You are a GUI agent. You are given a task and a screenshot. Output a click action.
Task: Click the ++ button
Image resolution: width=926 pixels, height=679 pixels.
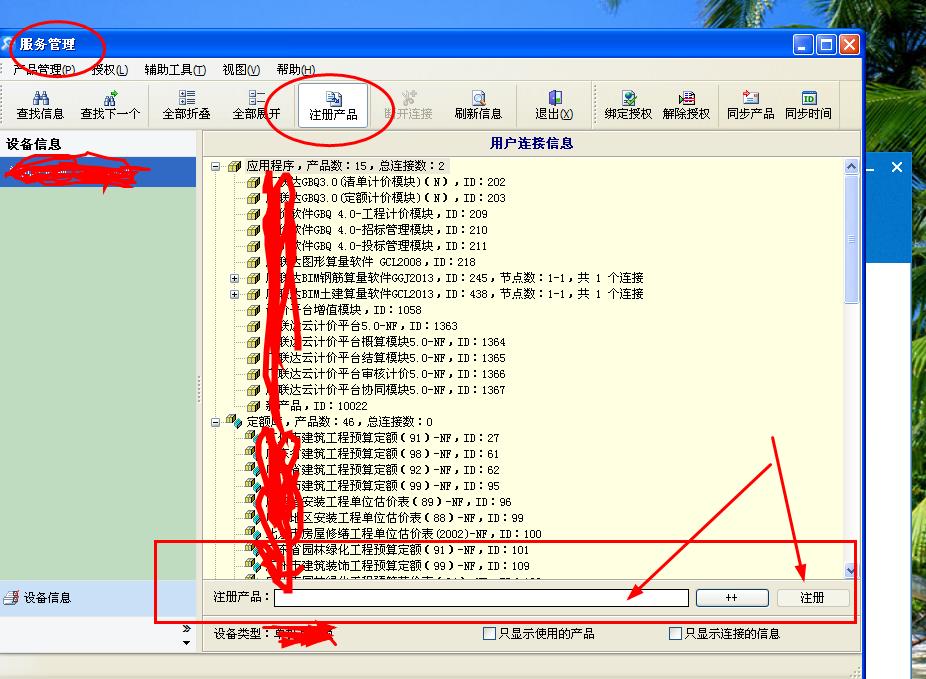click(x=732, y=598)
